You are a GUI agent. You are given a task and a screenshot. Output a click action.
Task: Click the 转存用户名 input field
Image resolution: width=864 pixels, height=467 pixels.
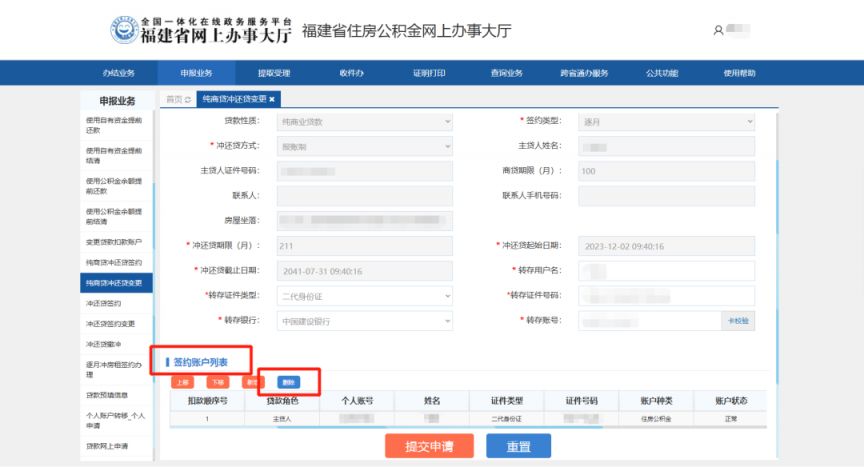[666, 271]
